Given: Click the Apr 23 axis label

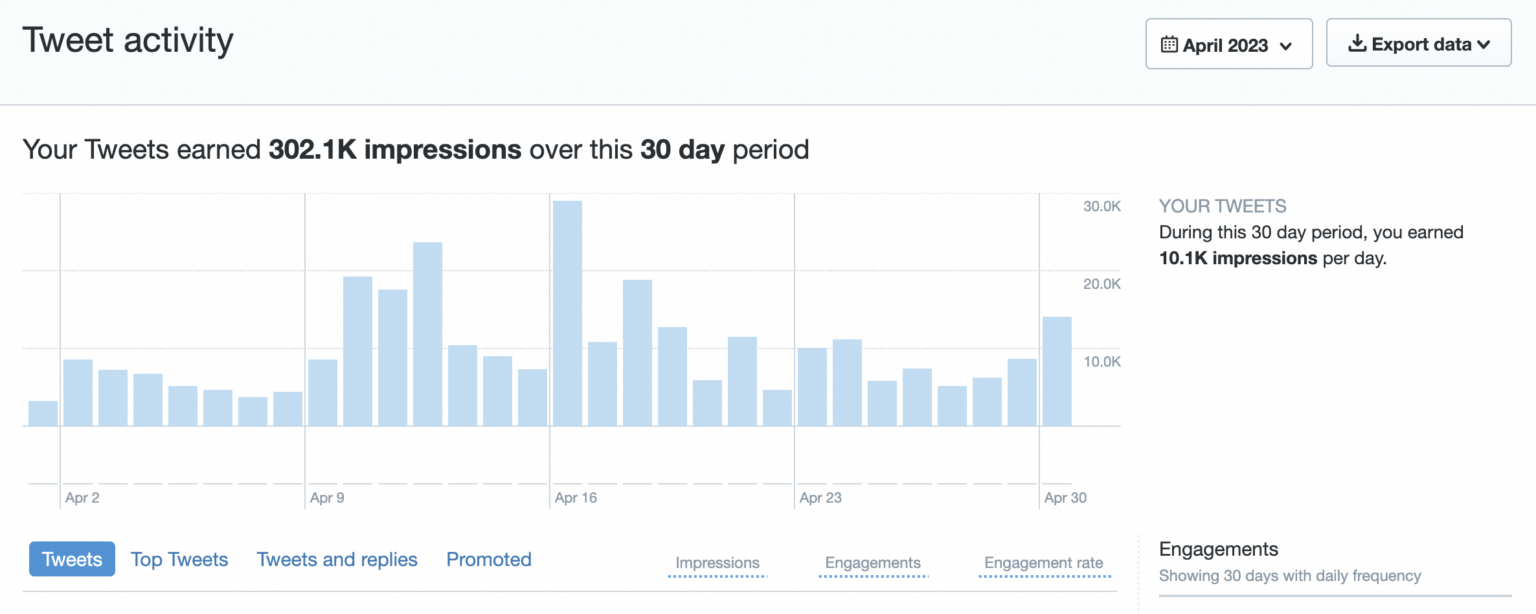Looking at the screenshot, I should pyautogui.click(x=822, y=497).
